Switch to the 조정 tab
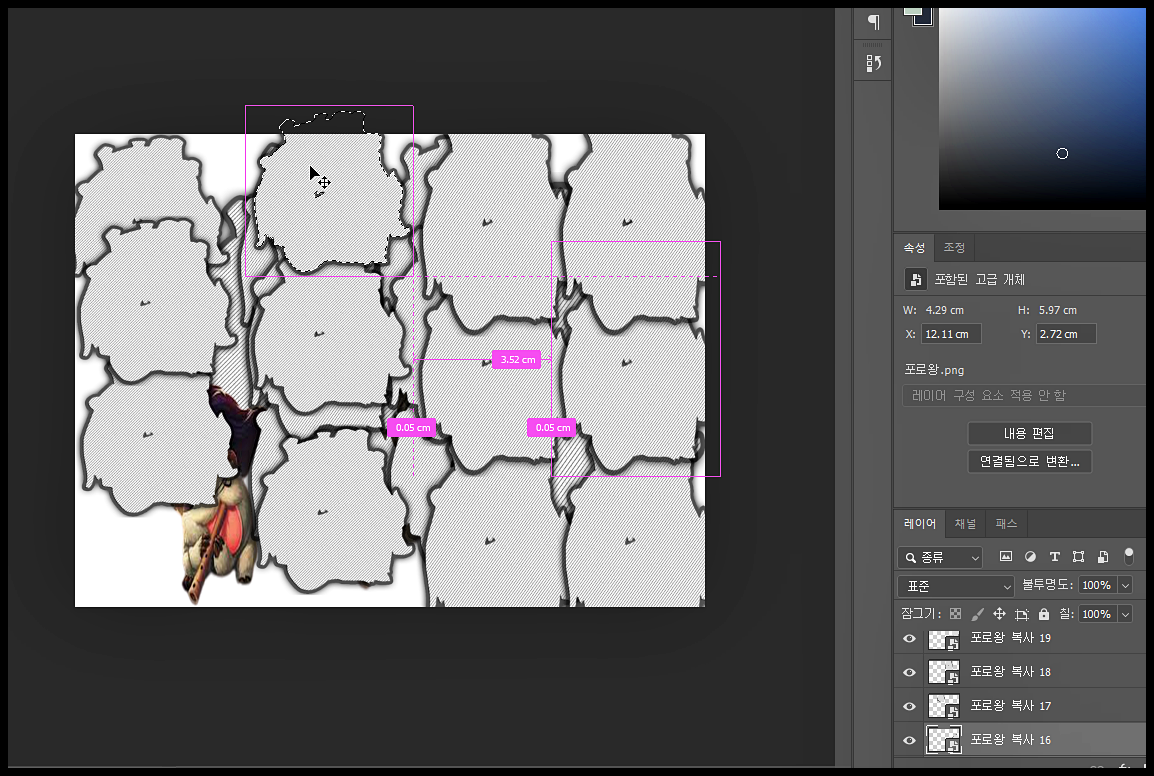Screen dimensions: 1154x776 coord(954,247)
